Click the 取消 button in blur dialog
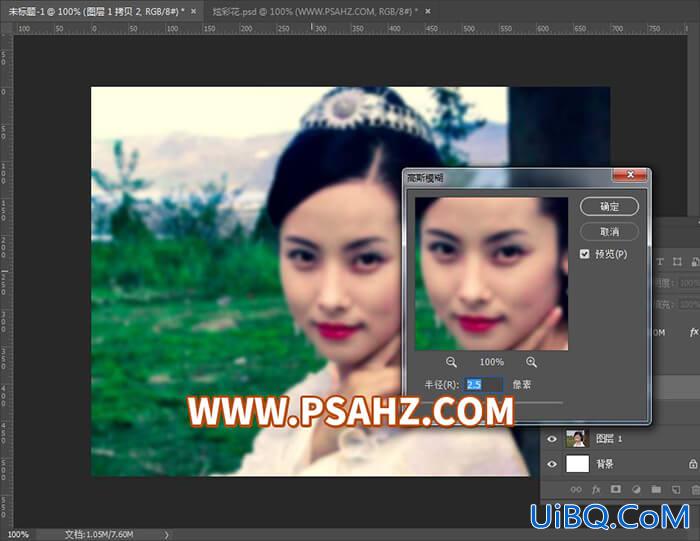700x541 pixels. point(609,232)
